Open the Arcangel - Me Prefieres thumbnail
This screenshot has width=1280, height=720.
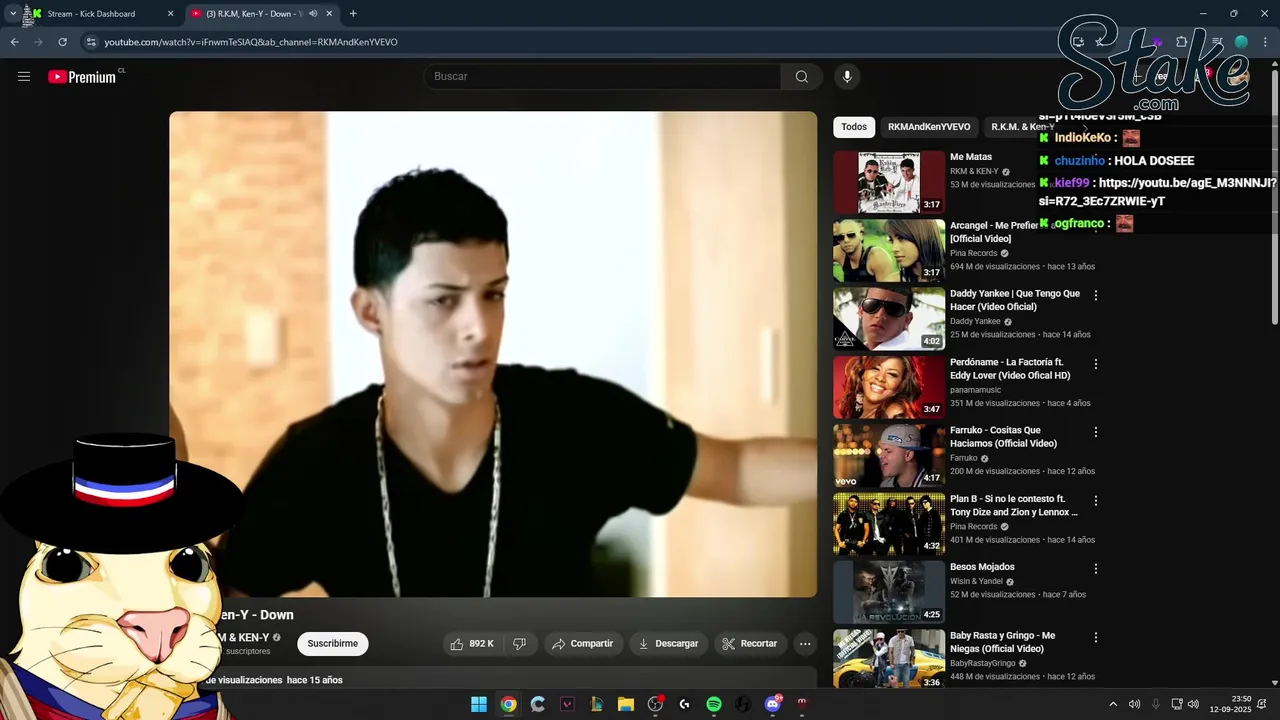(889, 251)
